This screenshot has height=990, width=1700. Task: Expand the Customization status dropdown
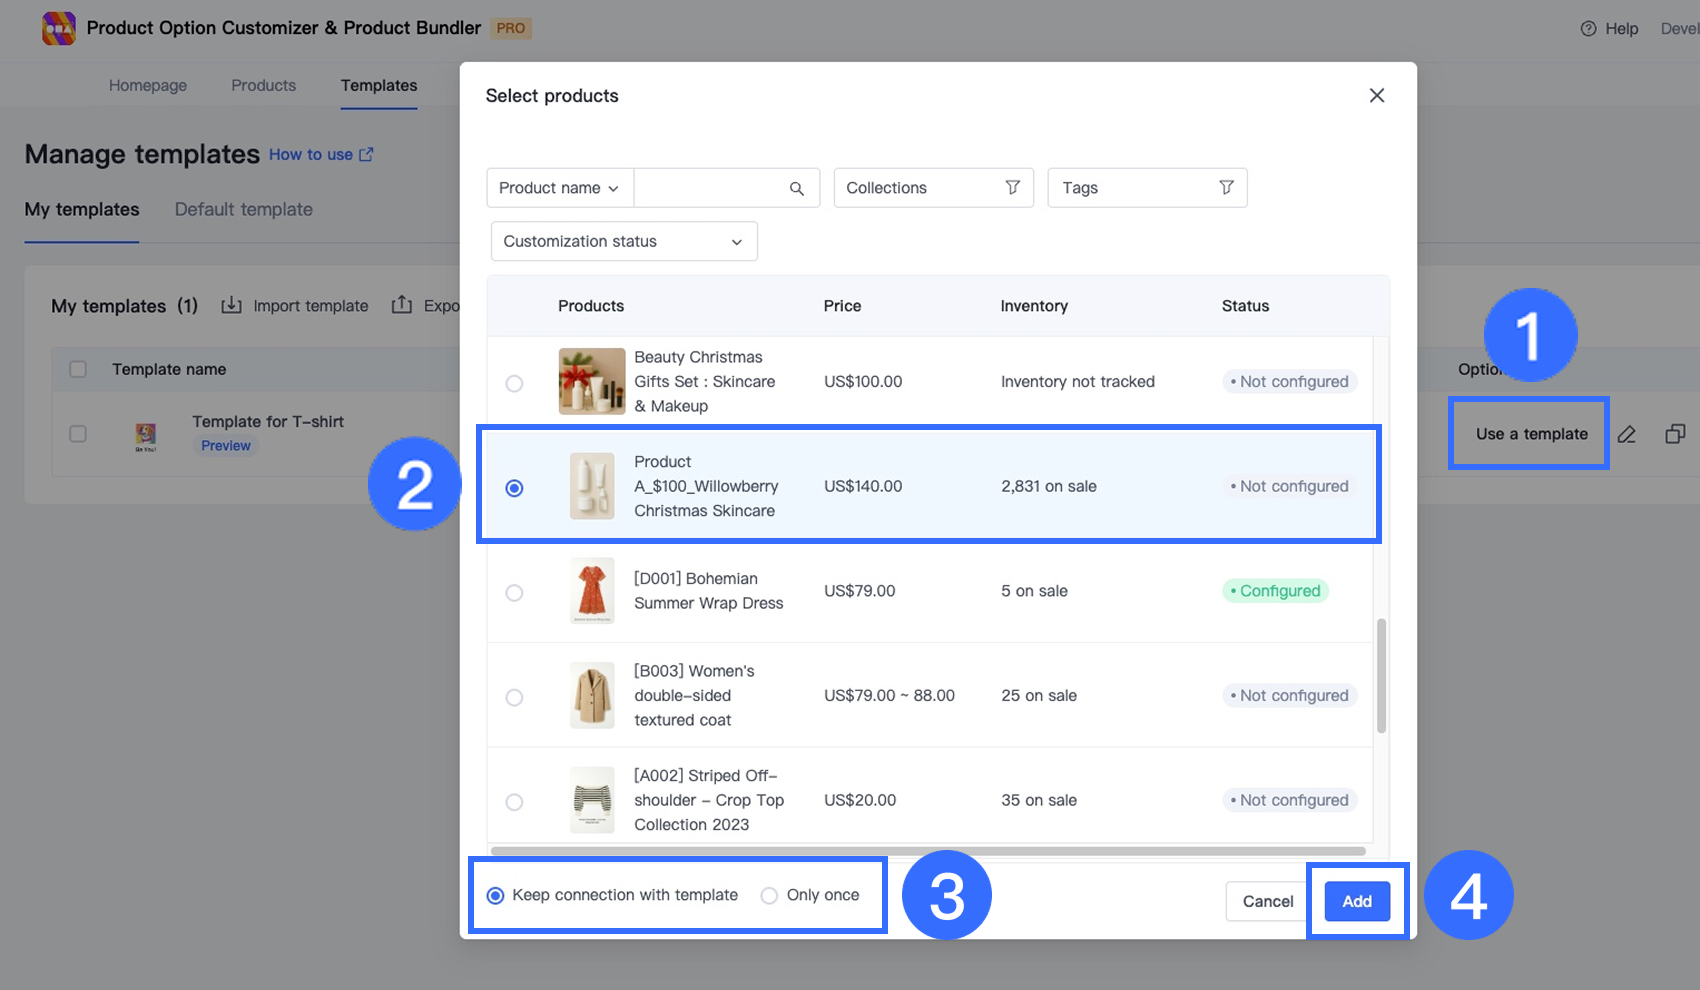tap(623, 242)
